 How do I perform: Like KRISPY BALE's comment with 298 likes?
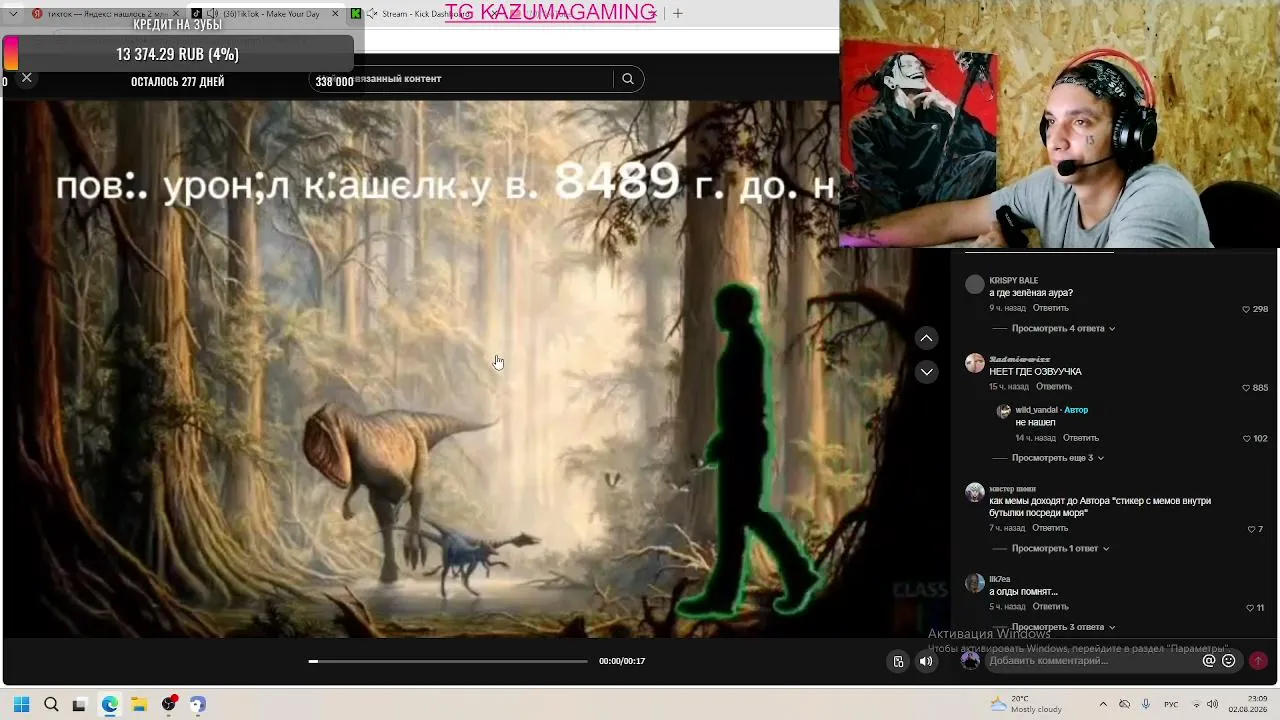[1246, 309]
